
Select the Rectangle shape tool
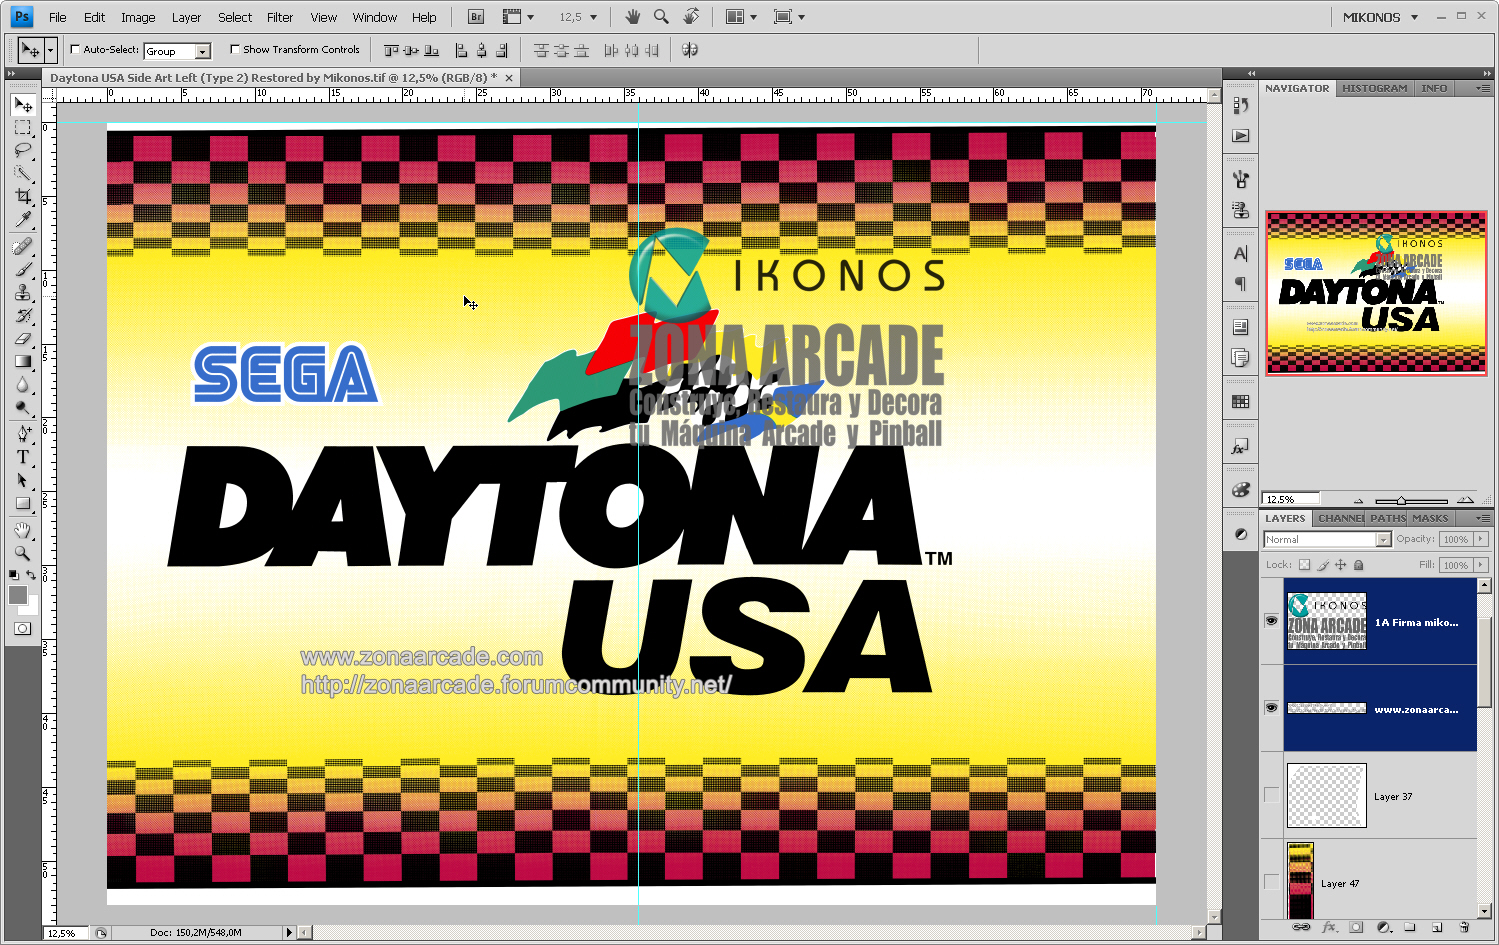click(x=23, y=503)
